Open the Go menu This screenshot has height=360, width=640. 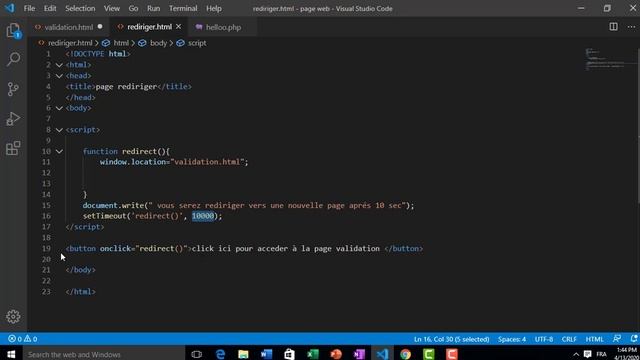[x=133, y=8]
